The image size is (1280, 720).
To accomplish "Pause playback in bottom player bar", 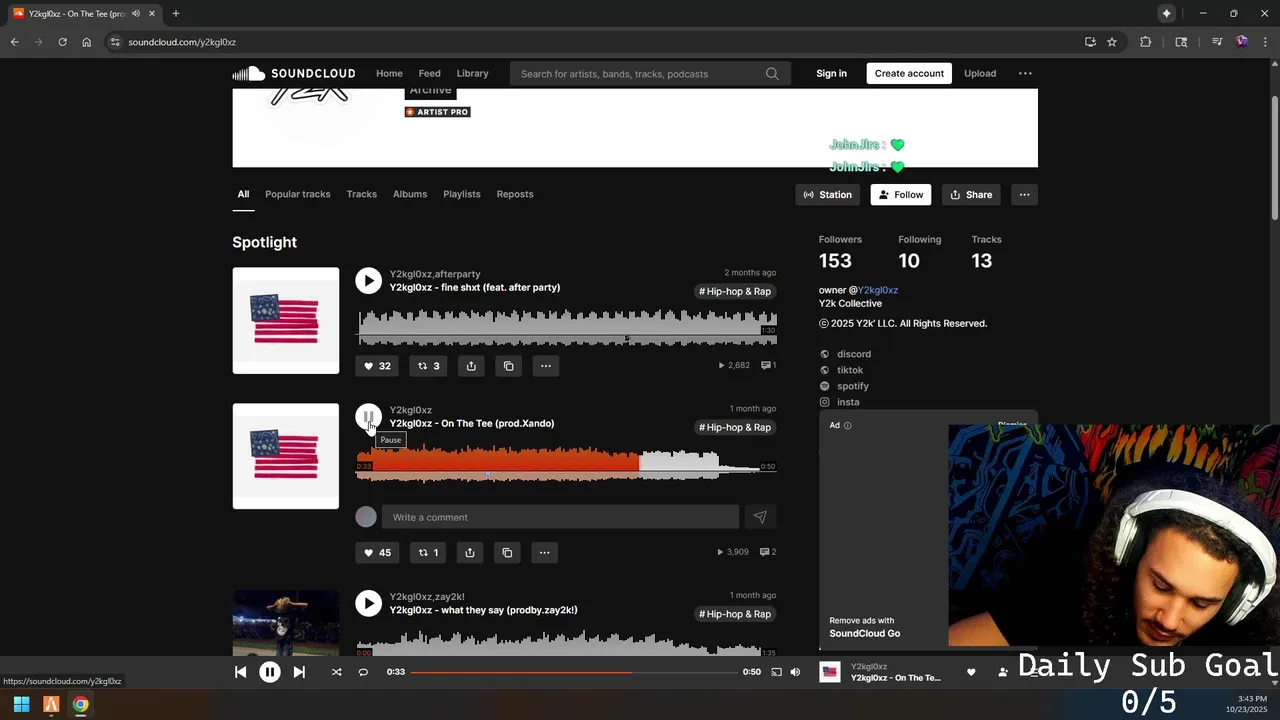I will click(270, 672).
